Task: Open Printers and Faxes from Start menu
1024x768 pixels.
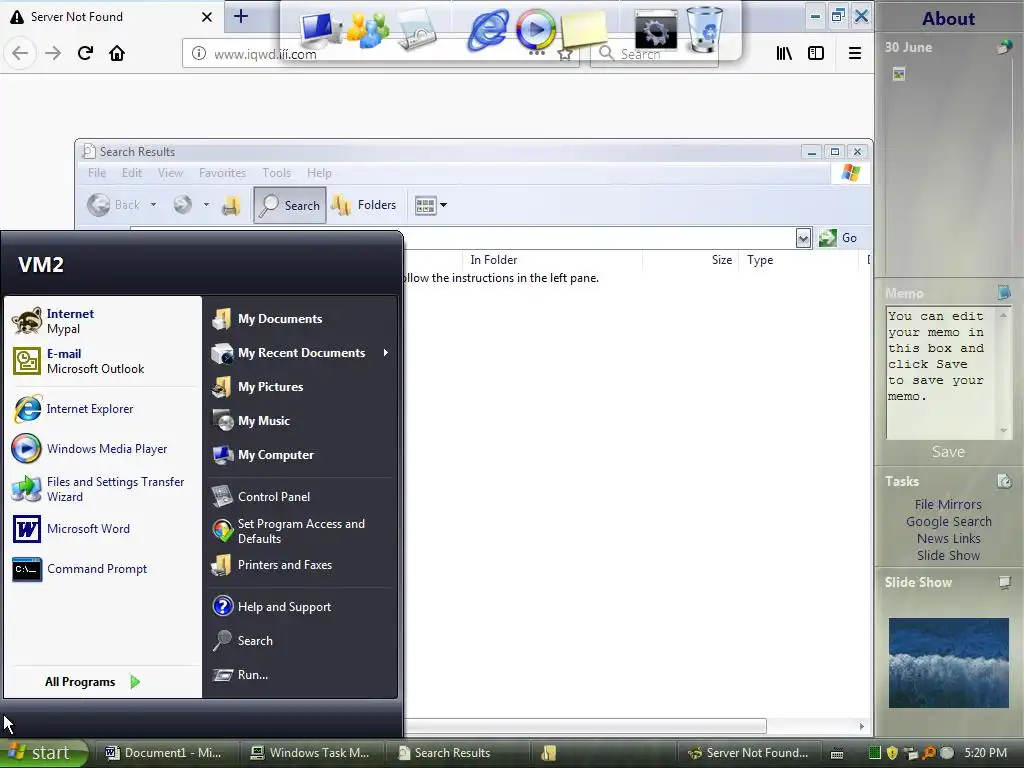Action: click(x=300, y=565)
